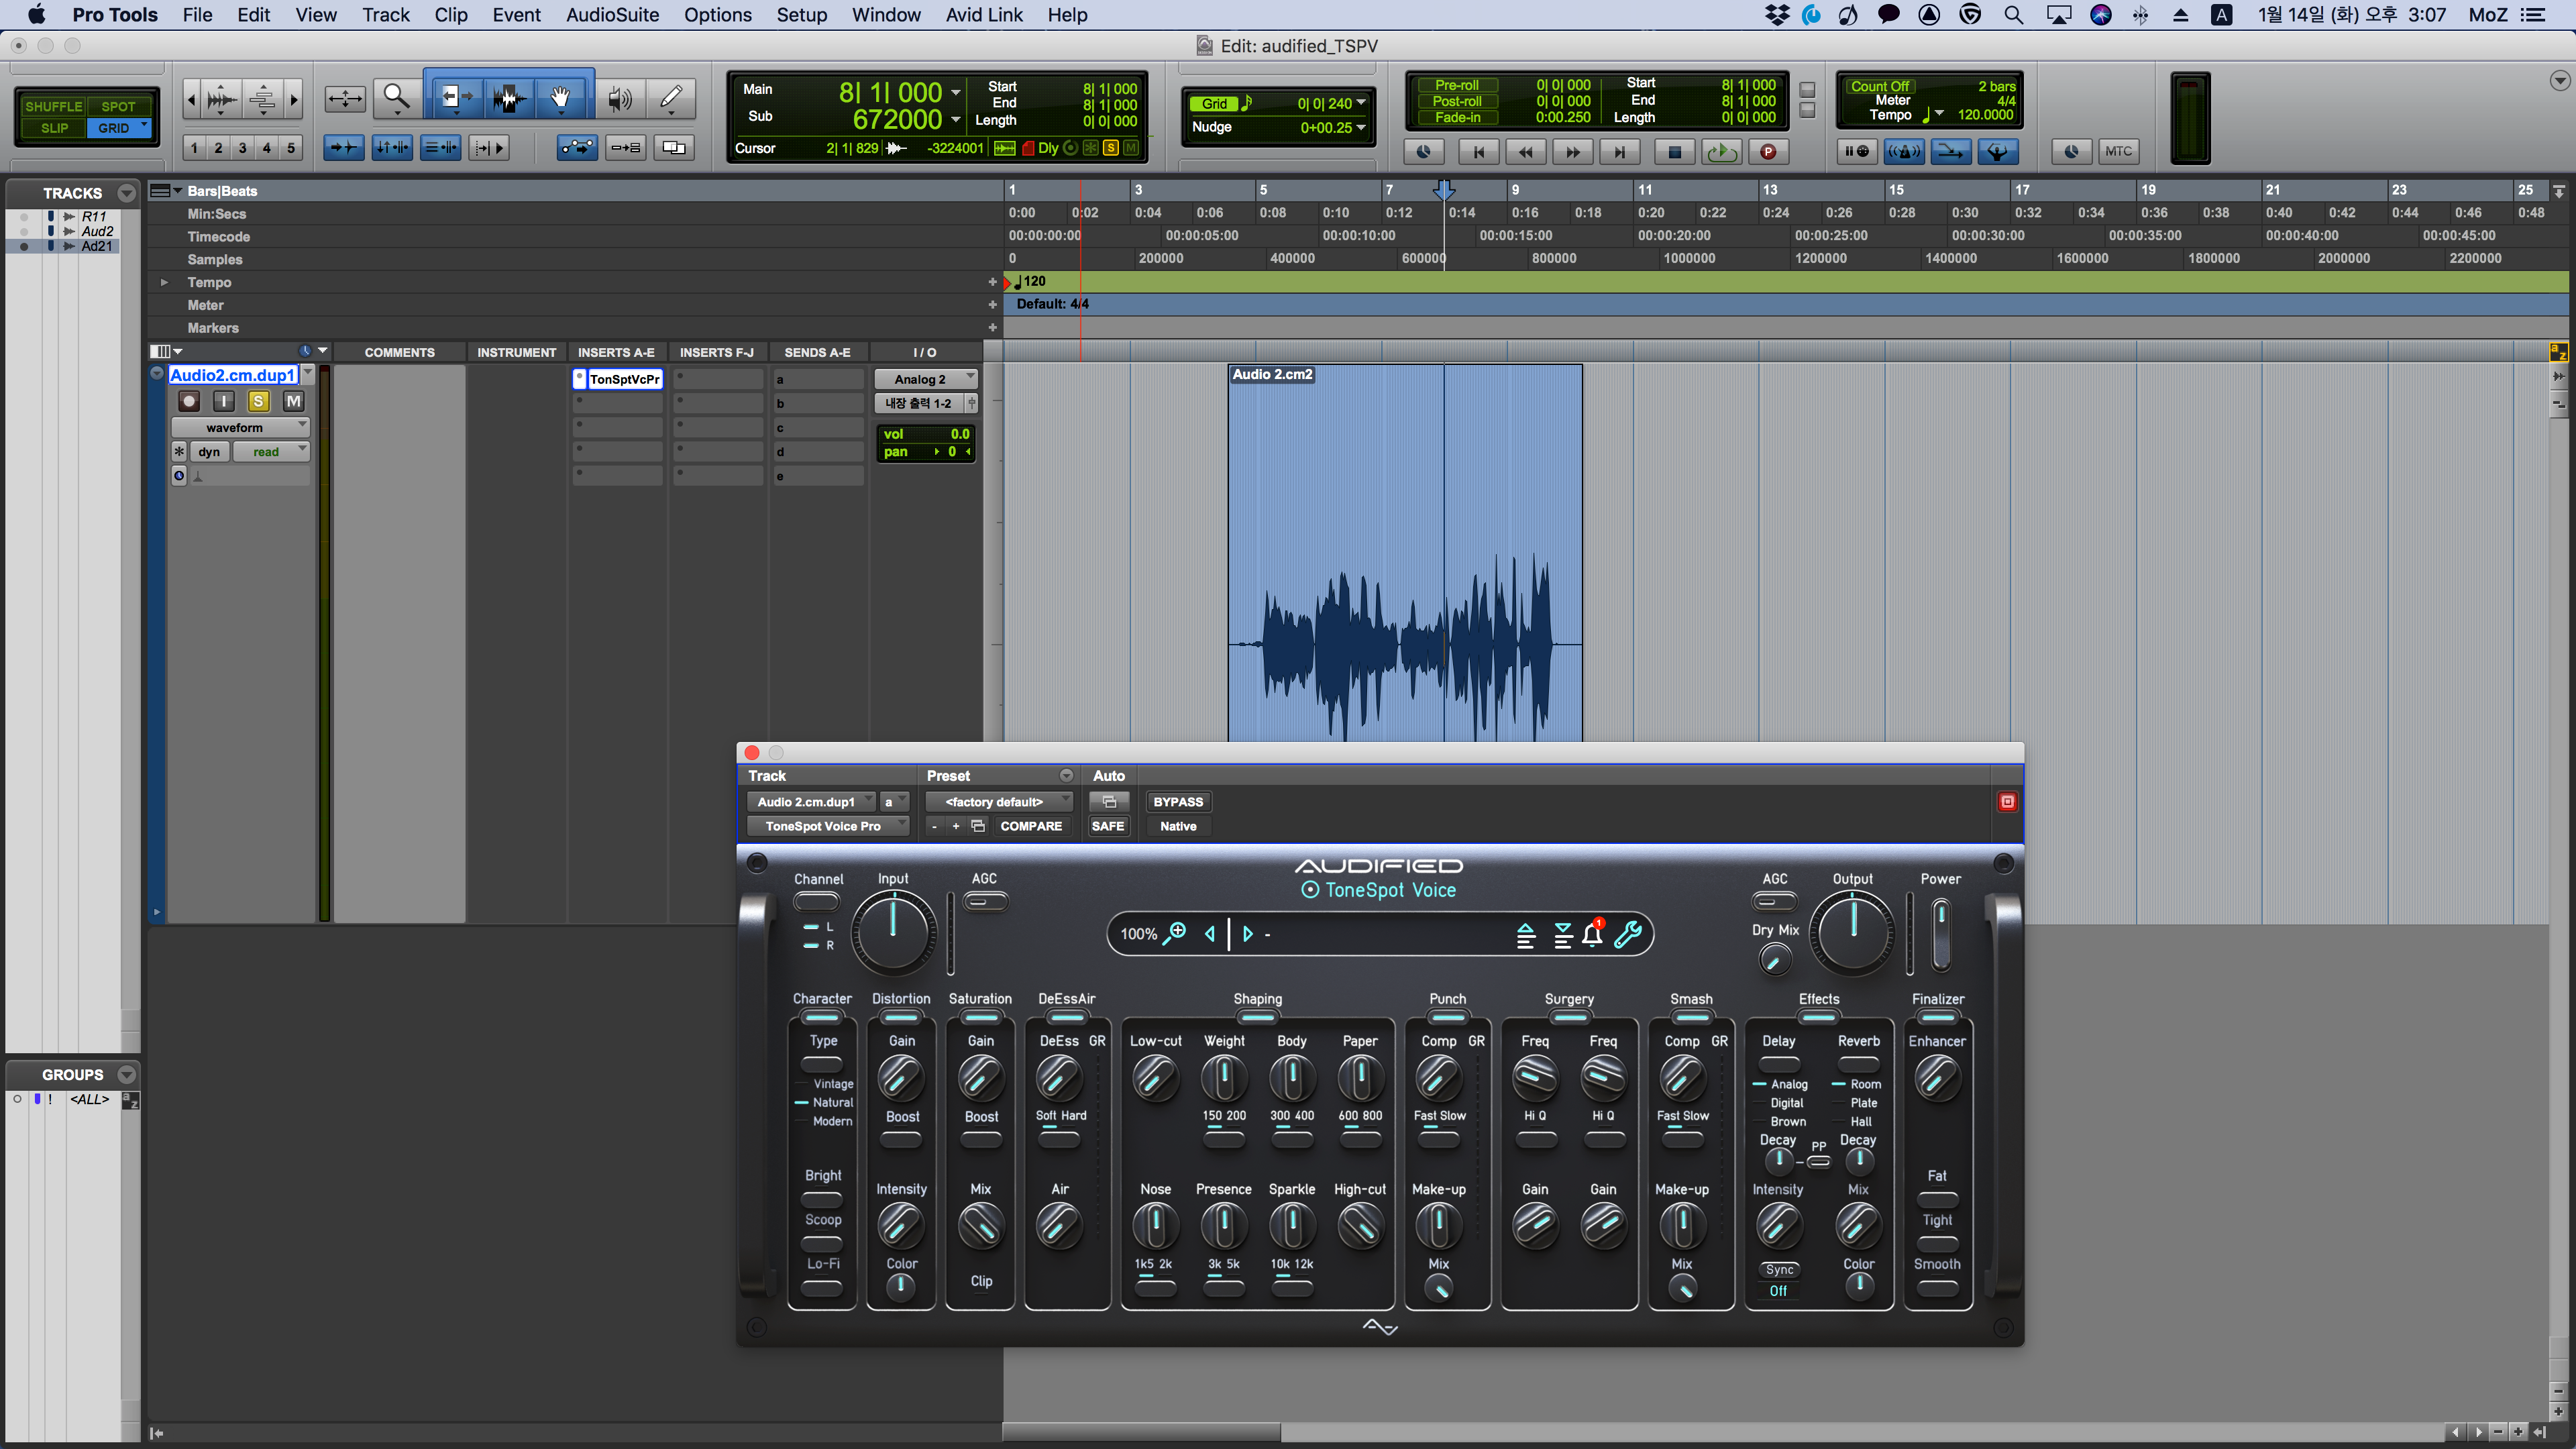
Task: Open ToneSpot notification bell icon
Action: coord(1593,934)
